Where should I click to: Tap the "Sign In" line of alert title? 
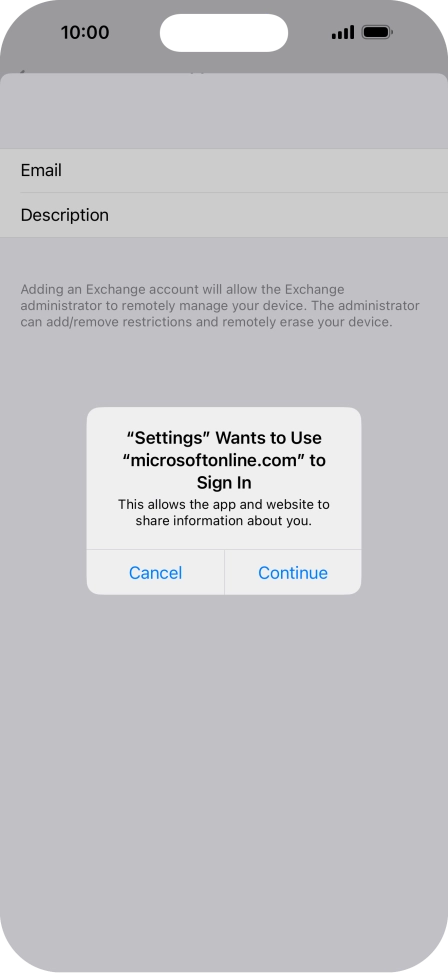click(224, 483)
